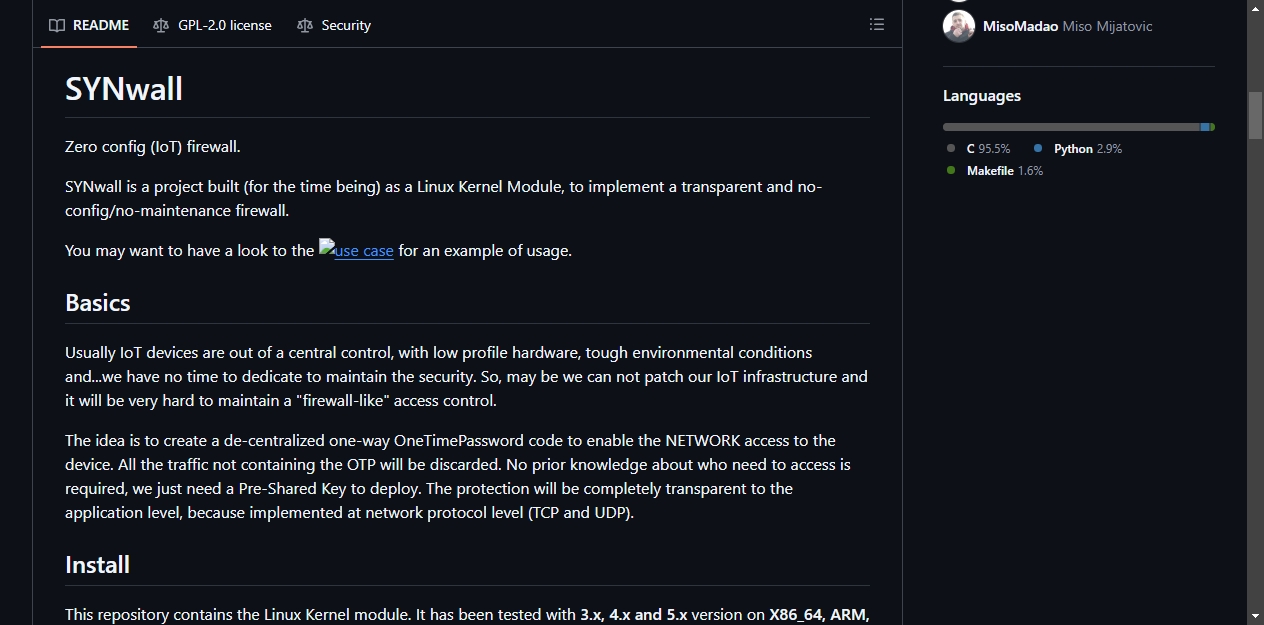Click the vertical scrollbar thumb

1255,115
